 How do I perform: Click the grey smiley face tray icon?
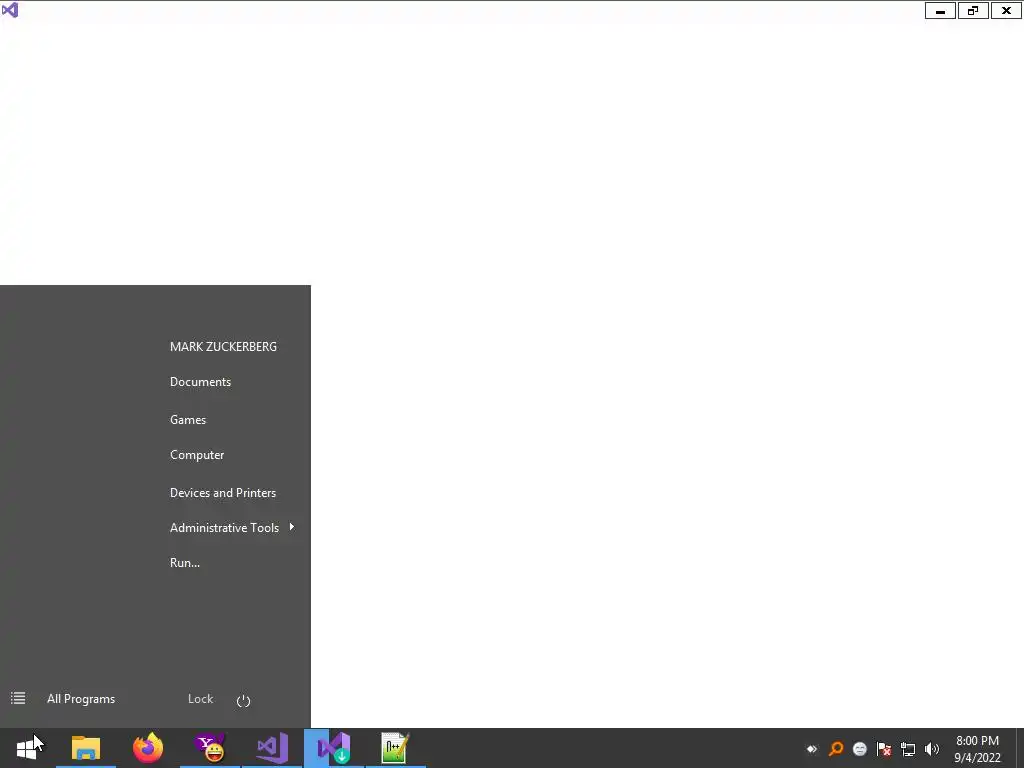click(x=860, y=749)
